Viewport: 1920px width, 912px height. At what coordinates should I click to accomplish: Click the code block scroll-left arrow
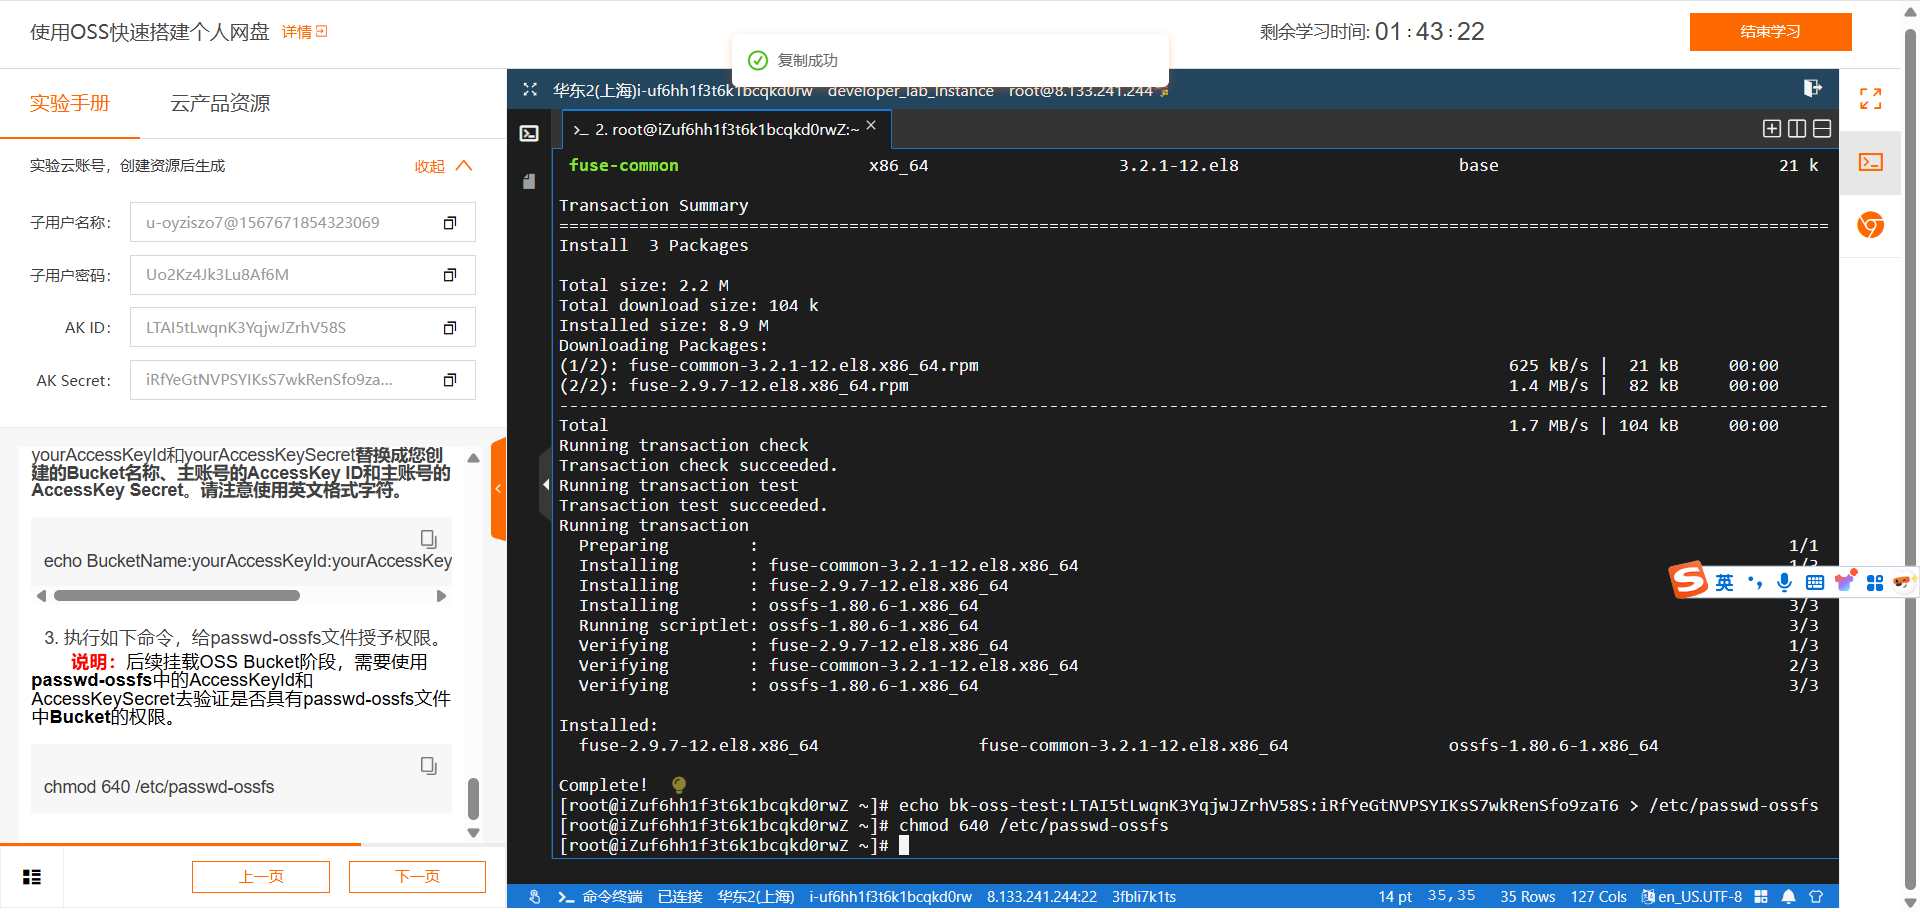[x=41, y=596]
